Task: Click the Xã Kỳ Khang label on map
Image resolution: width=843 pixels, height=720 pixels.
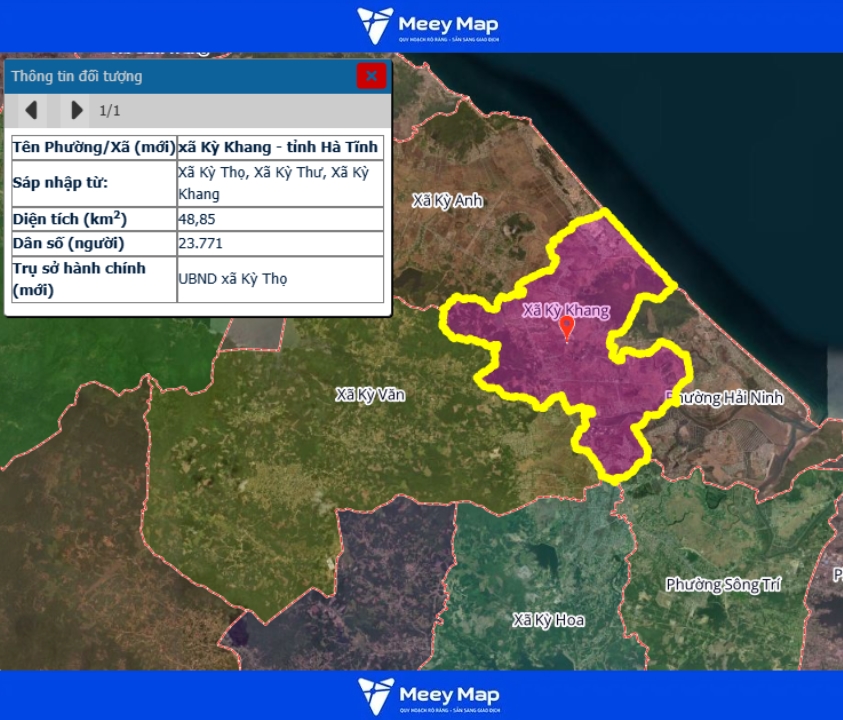Action: (565, 310)
